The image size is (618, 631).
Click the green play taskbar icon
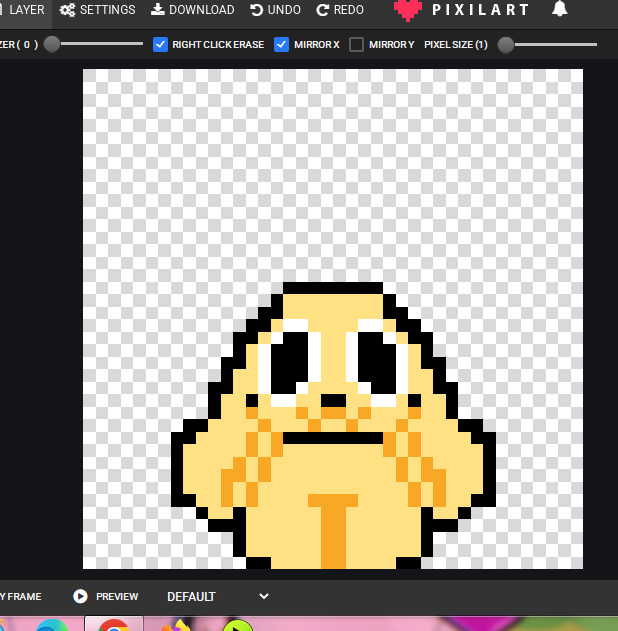238,625
